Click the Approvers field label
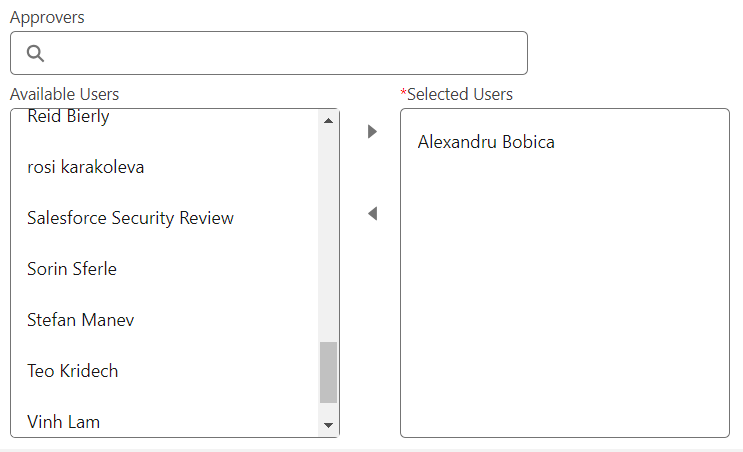 (47, 17)
